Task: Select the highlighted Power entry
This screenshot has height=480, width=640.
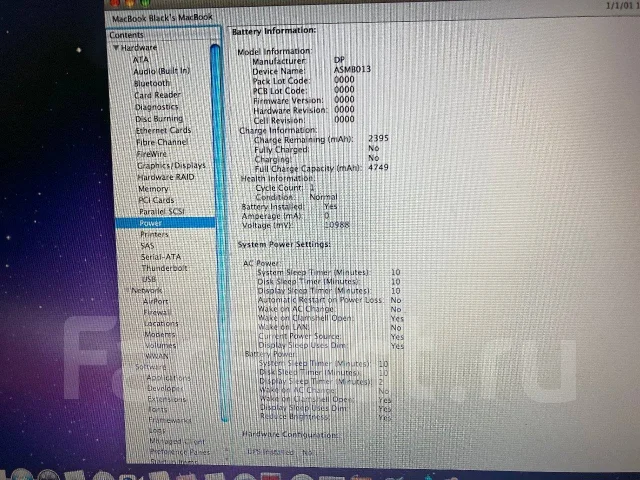Action: 165,223
